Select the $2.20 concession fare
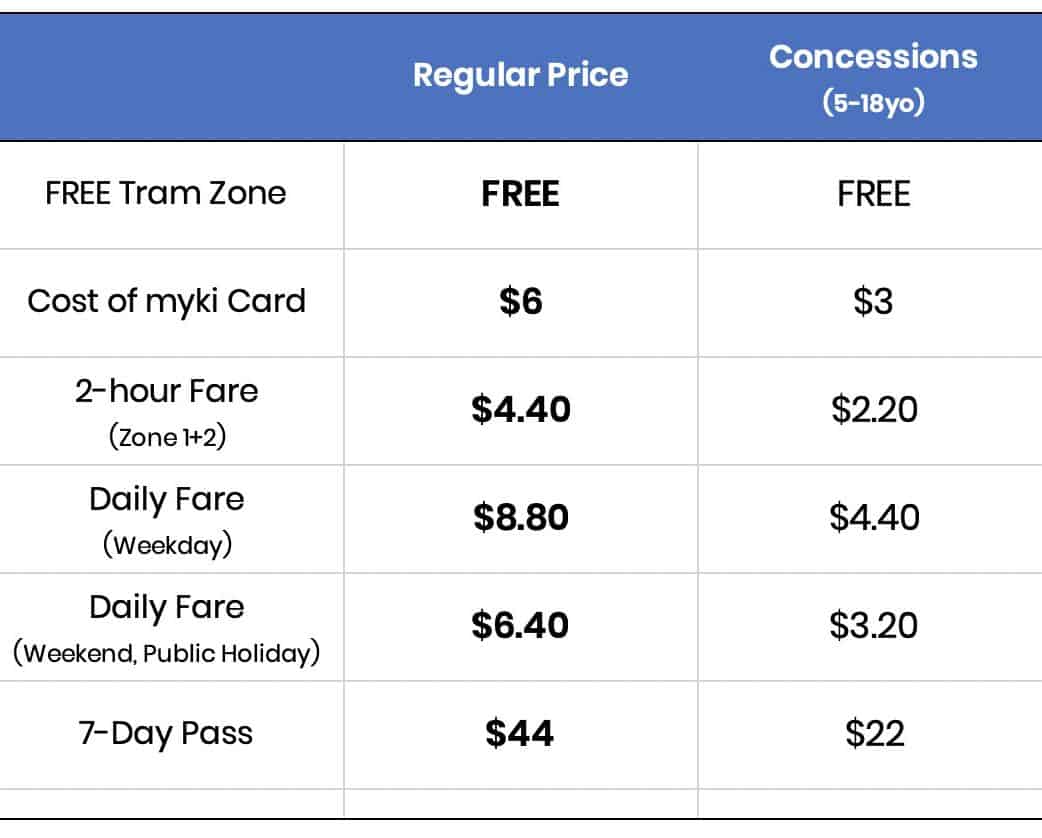Image resolution: width=1042 pixels, height=838 pixels. click(x=873, y=409)
